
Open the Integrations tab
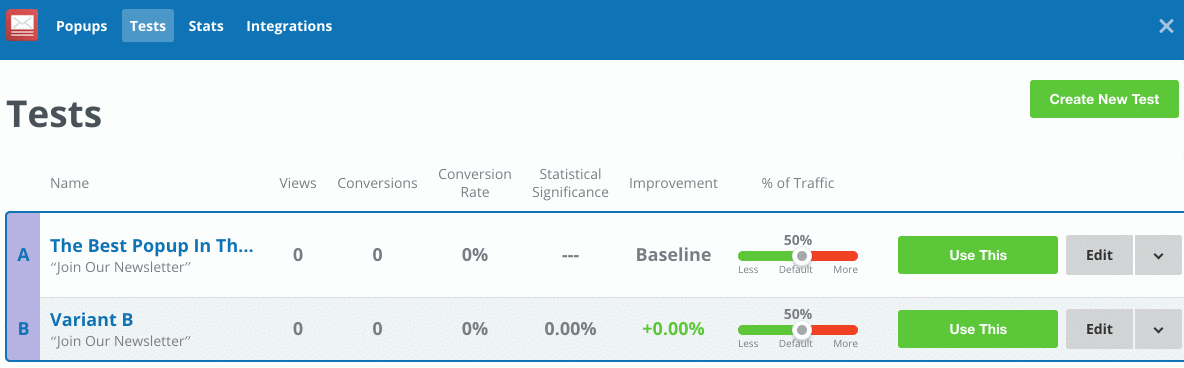pos(289,26)
